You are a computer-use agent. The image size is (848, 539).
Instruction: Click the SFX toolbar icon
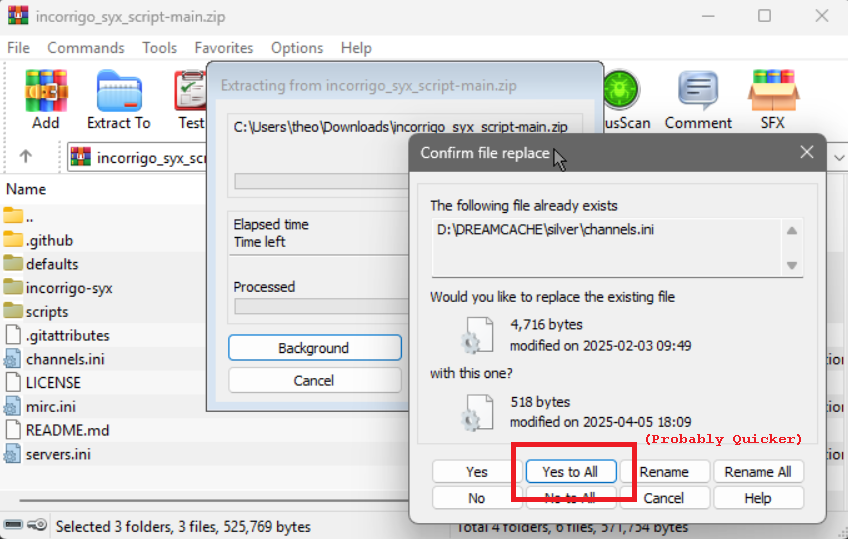pos(773,91)
